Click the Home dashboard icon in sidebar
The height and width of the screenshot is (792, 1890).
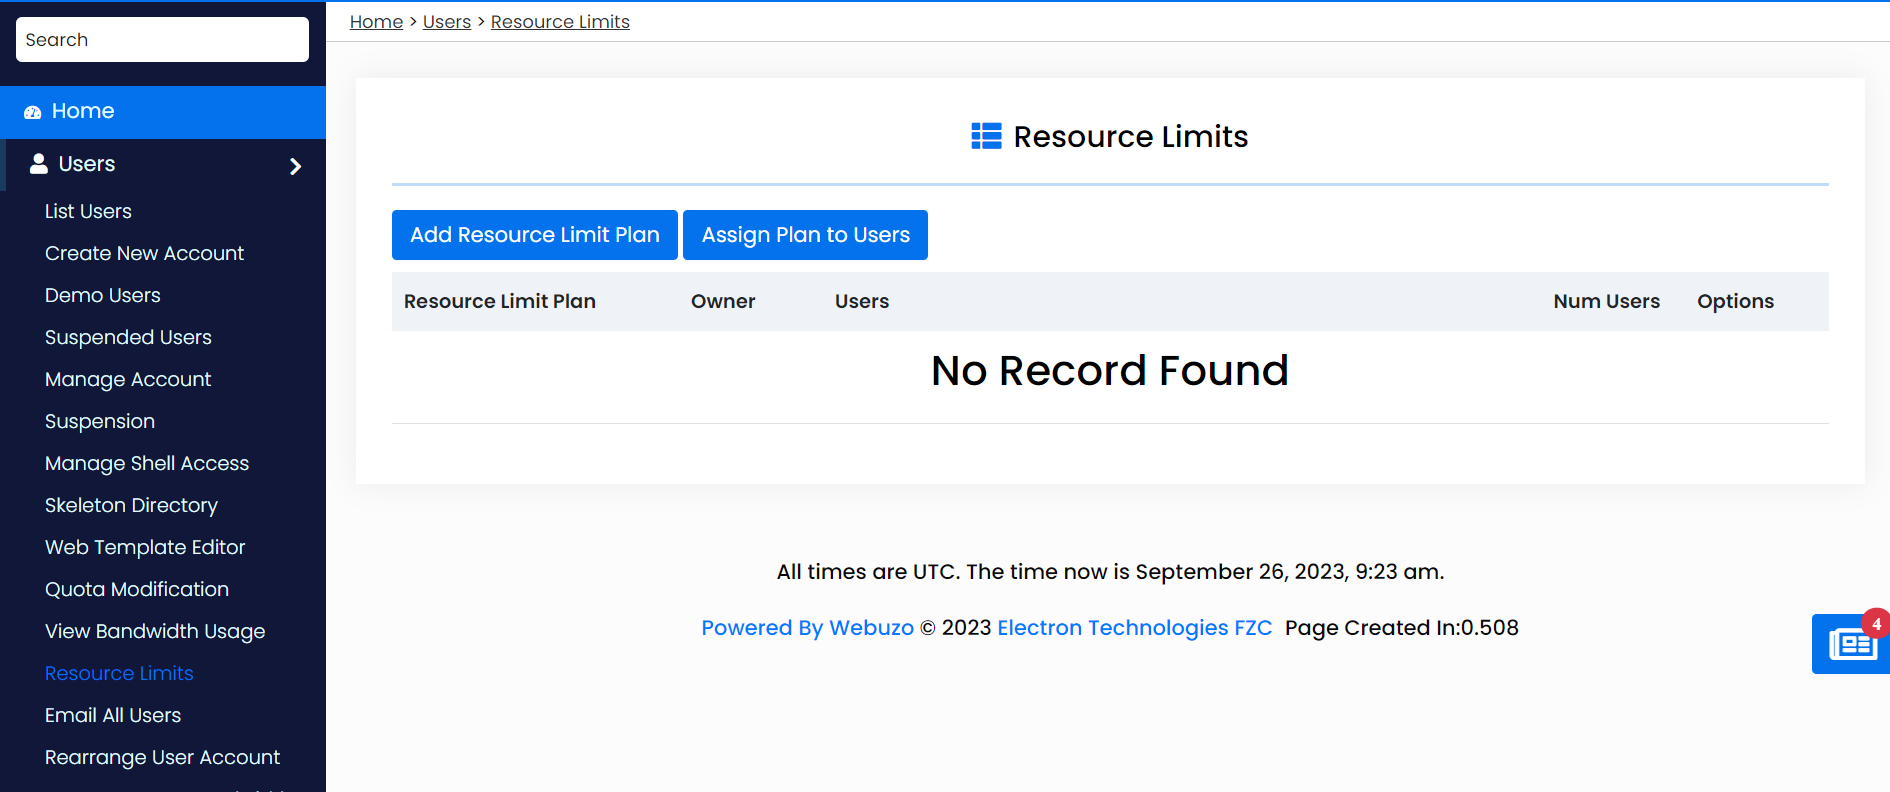(x=33, y=112)
